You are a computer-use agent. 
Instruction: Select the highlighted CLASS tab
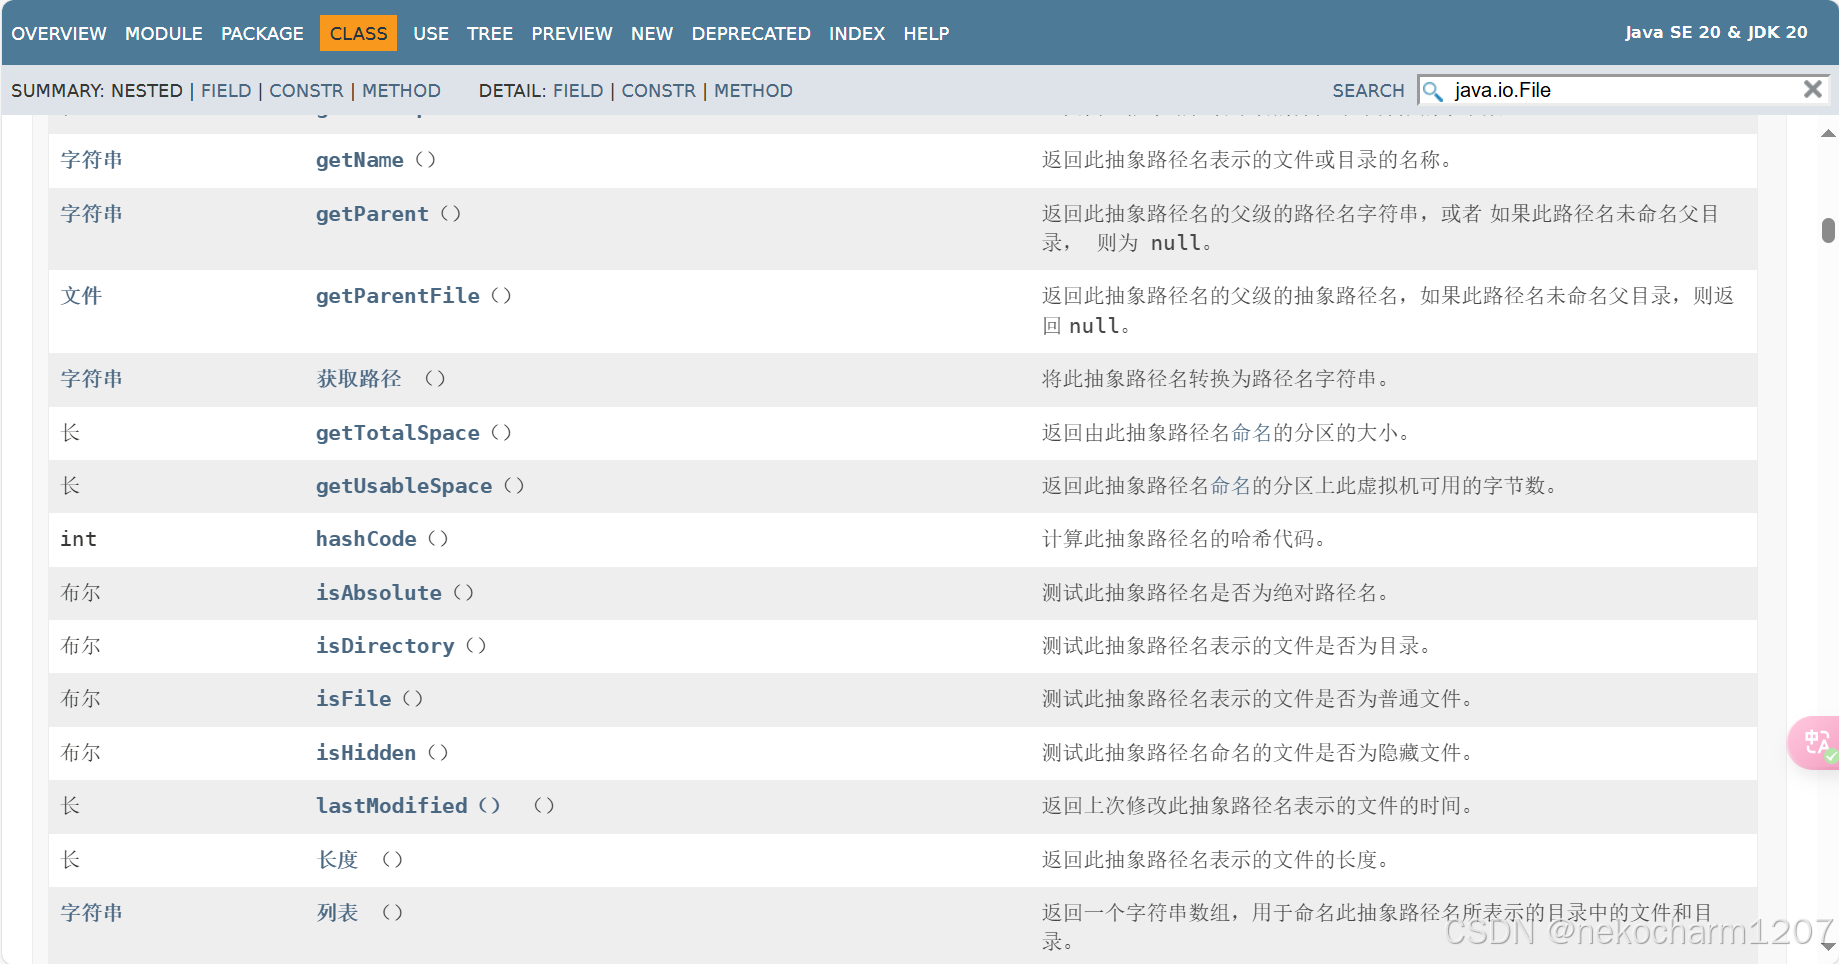[358, 33]
